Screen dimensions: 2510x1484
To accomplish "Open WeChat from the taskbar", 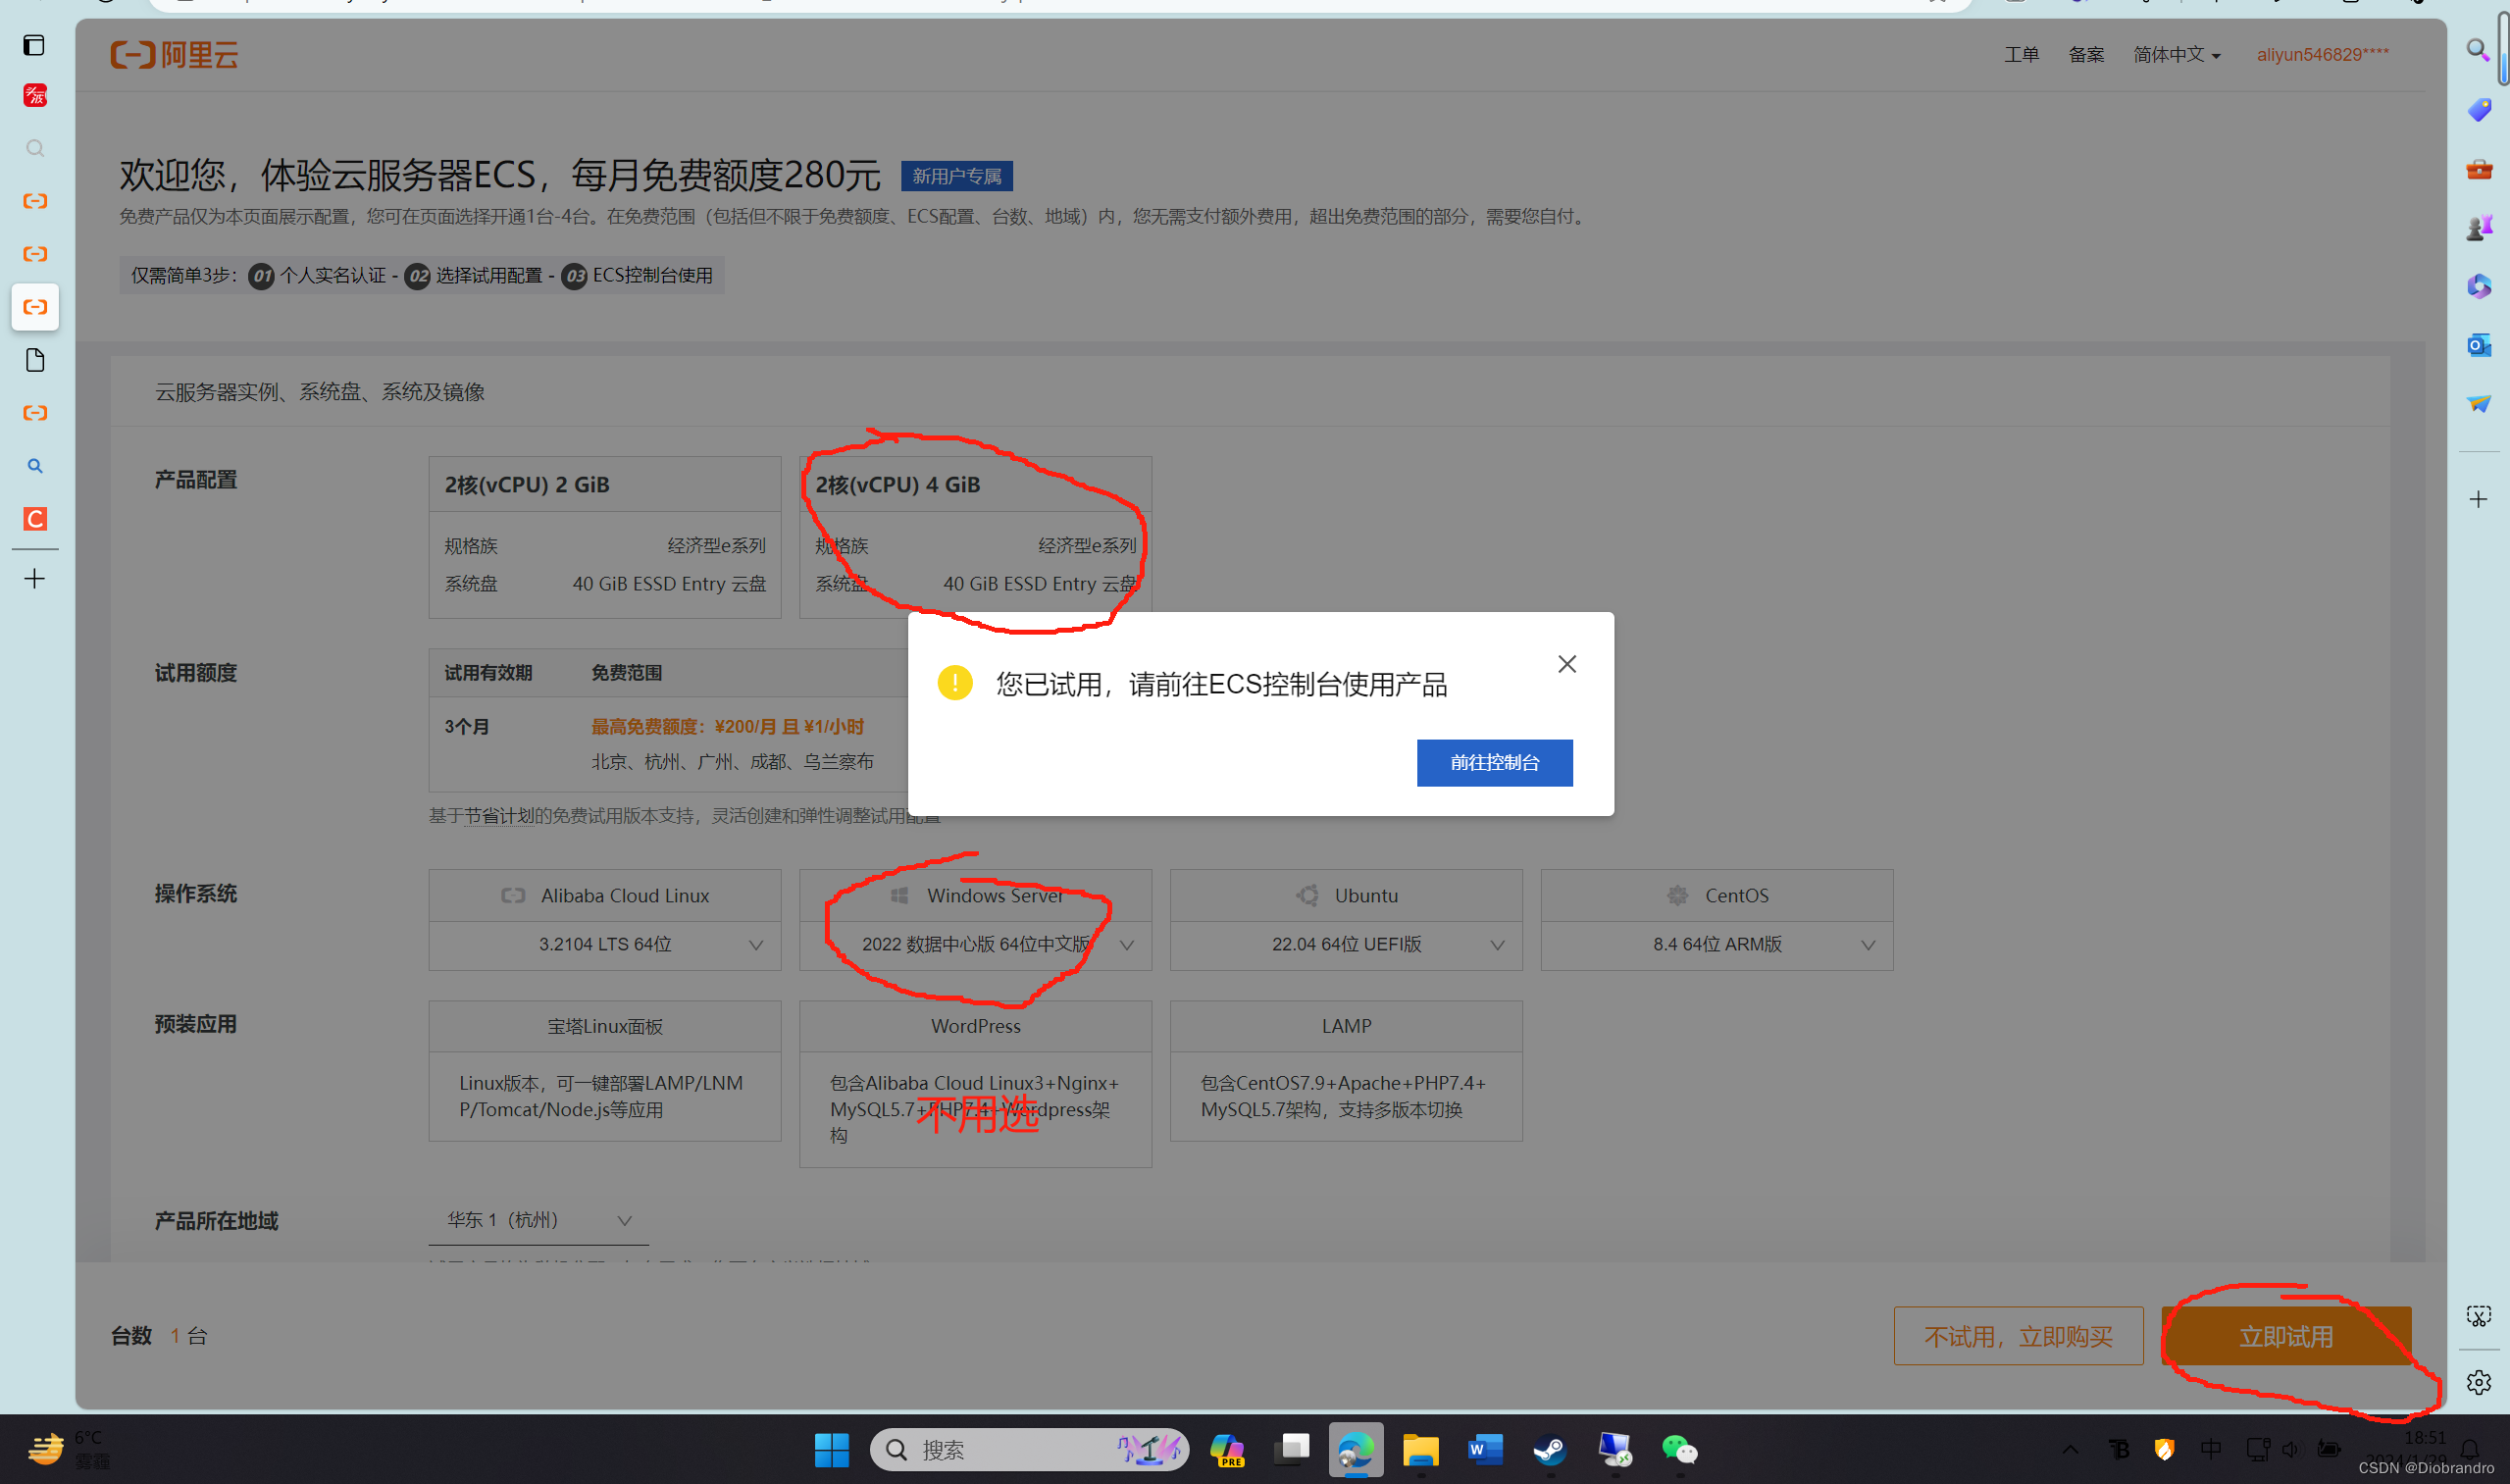I will tap(1679, 1449).
